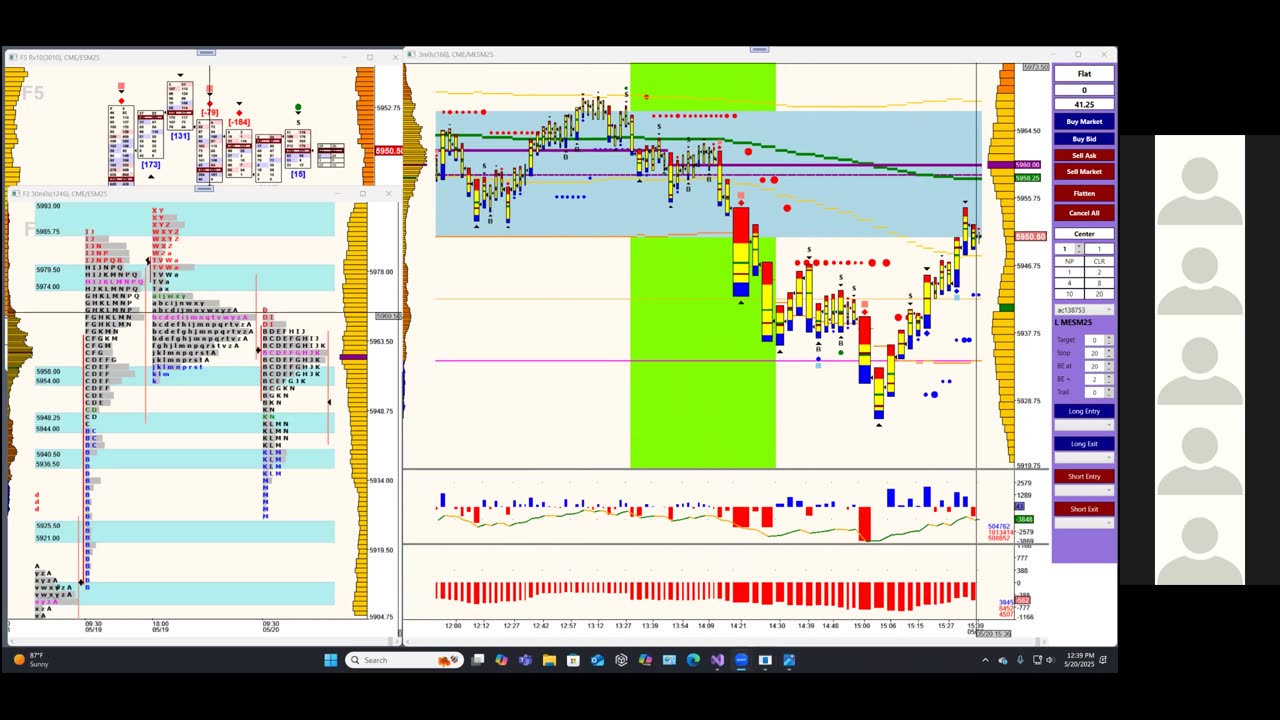Adjust the Trail value stepper
Image resolution: width=1280 pixels, height=720 pixels.
tap(1109, 392)
